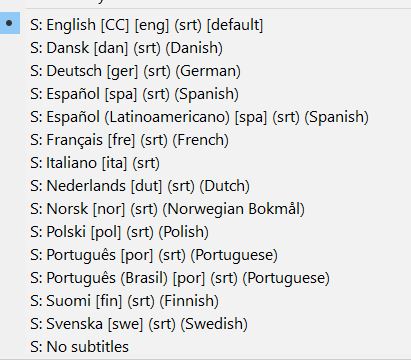Switch subtitles to Deutsch (German)
The width and height of the screenshot is (411, 360).
point(205,71)
